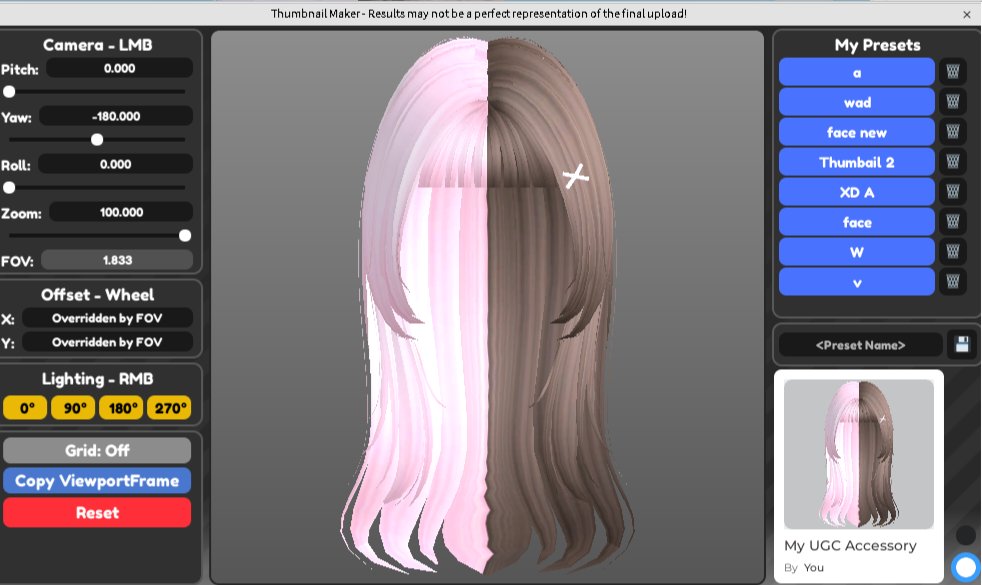This screenshot has height=585, width=982.
Task: Click the Pitch slider handle
Action: (9, 91)
